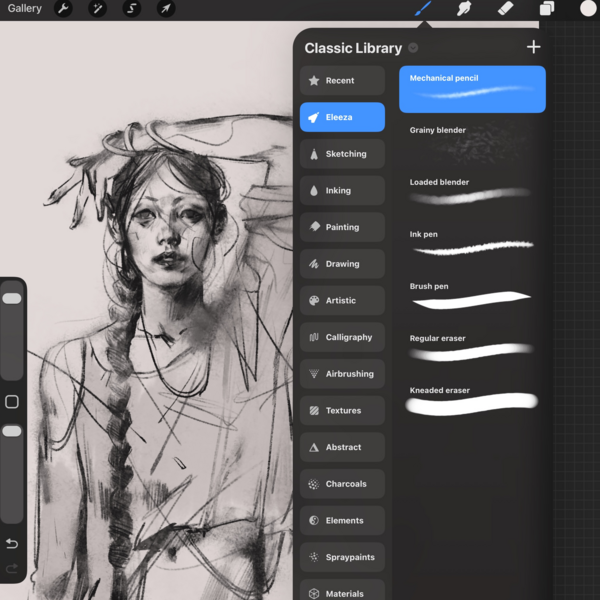Undo the last stroke
This screenshot has height=600, width=600.
pyautogui.click(x=12, y=543)
